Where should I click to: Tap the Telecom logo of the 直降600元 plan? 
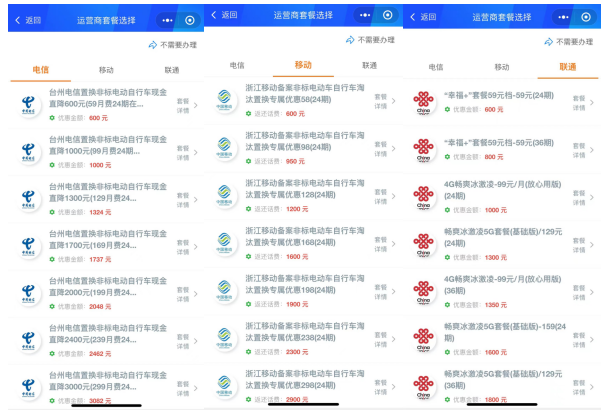point(28,105)
